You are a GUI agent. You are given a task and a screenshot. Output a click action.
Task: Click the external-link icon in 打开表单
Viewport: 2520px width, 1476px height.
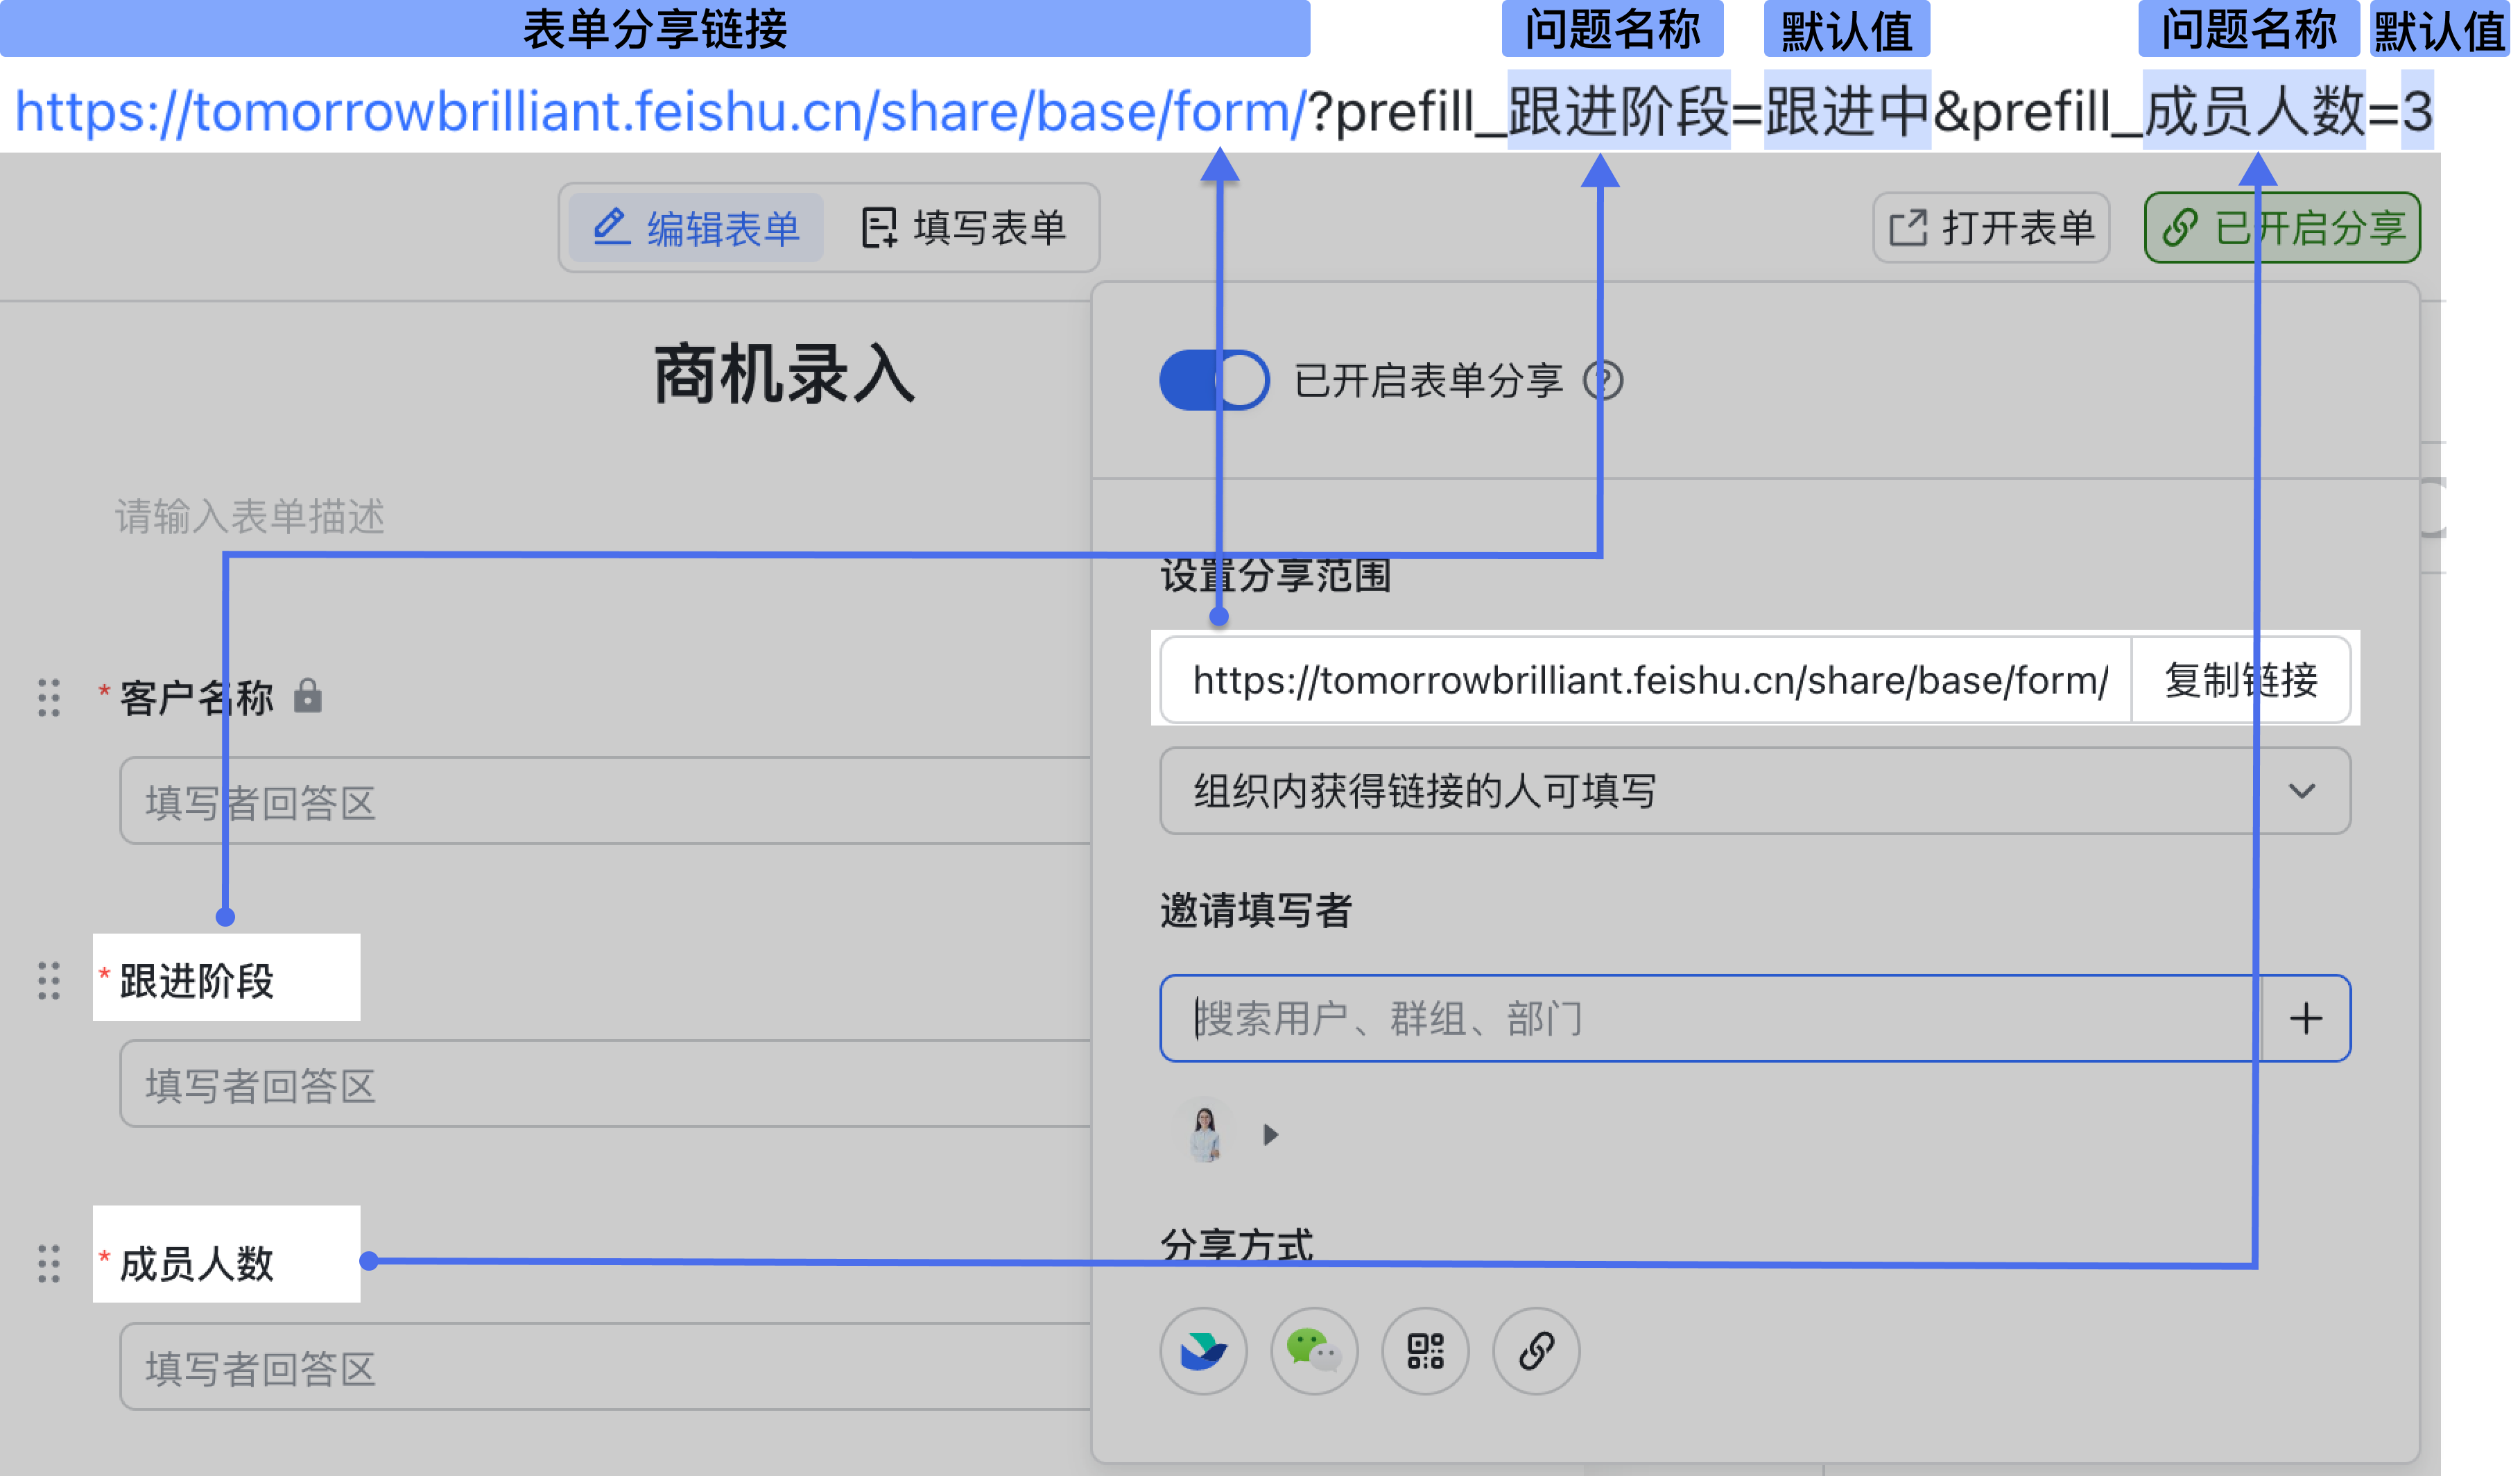[x=1907, y=227]
